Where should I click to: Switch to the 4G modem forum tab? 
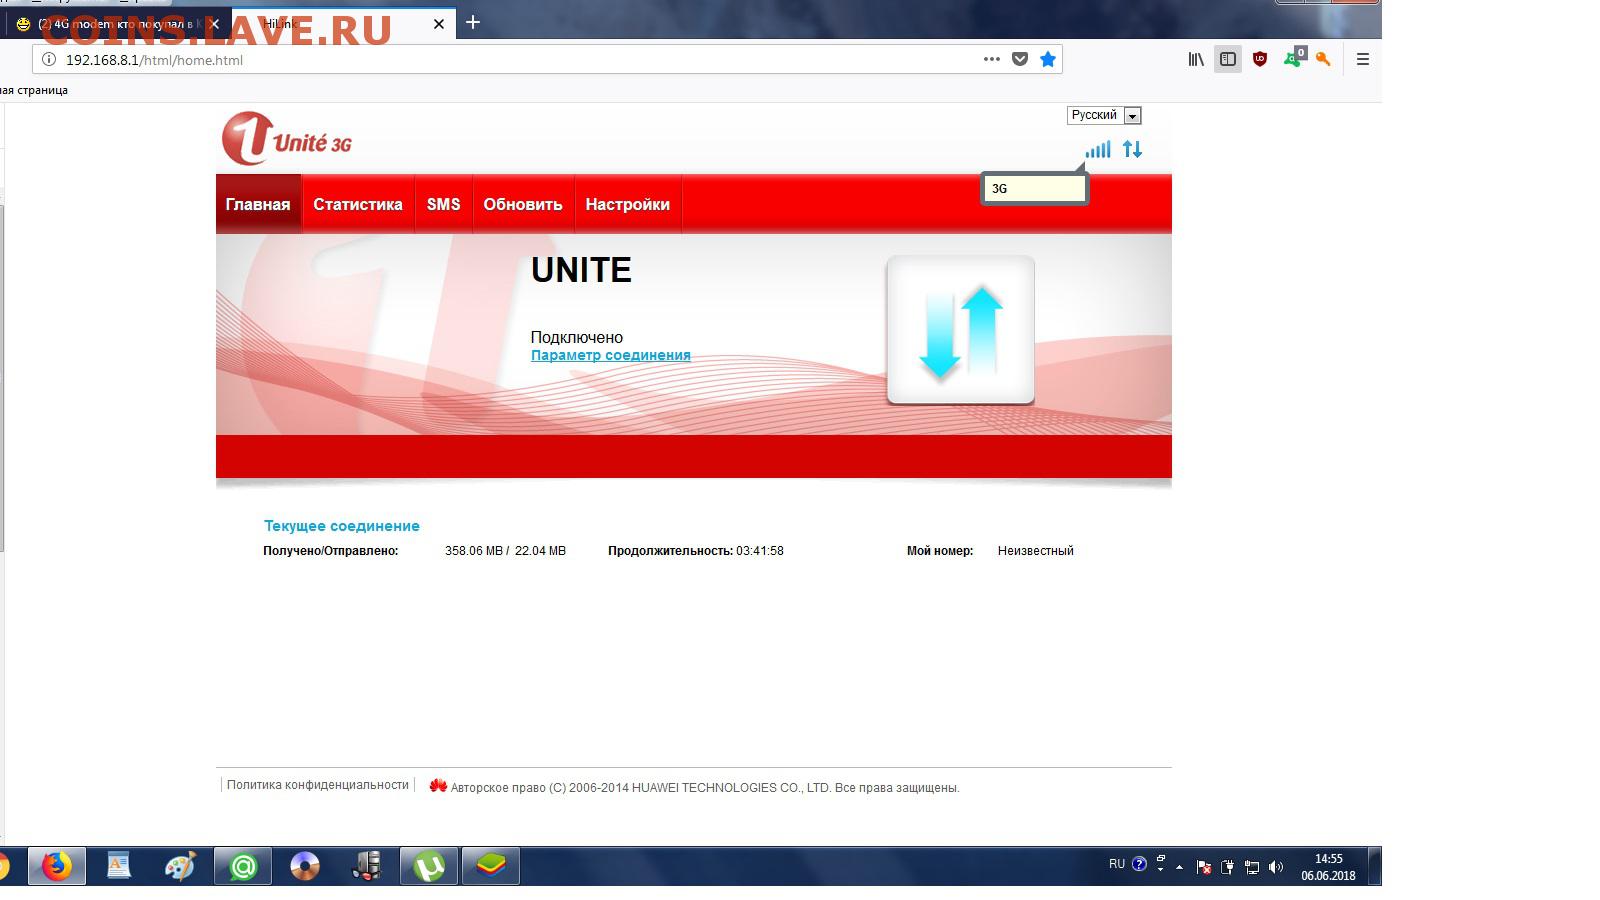tap(118, 23)
